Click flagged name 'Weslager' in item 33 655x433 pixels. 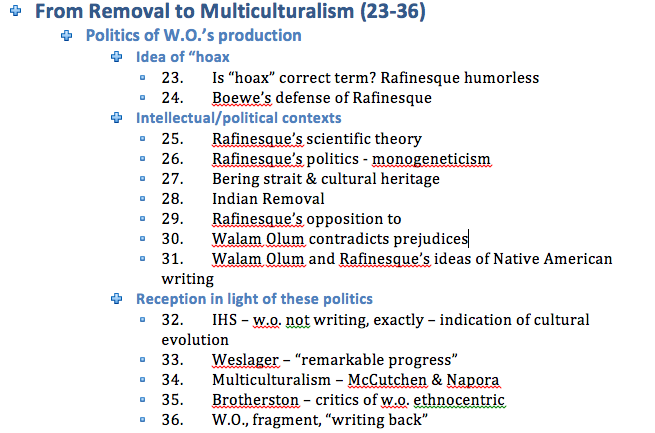(245, 360)
